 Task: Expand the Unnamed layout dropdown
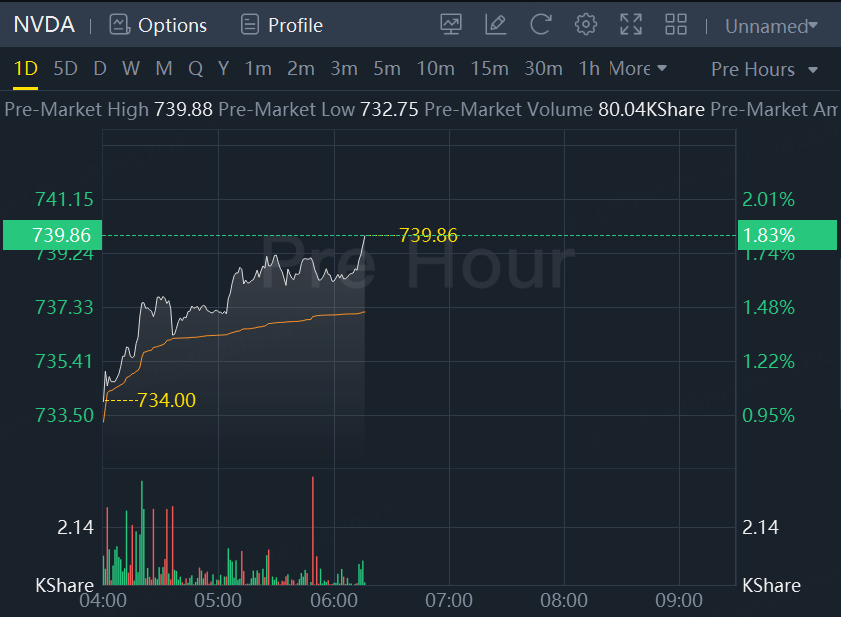coord(770,26)
